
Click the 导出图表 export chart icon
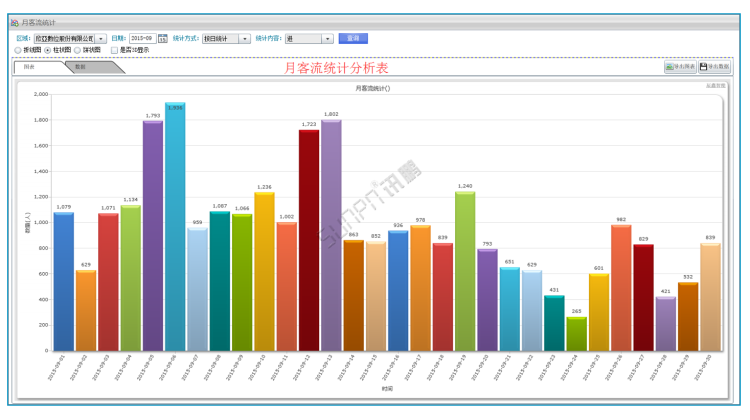coord(669,67)
